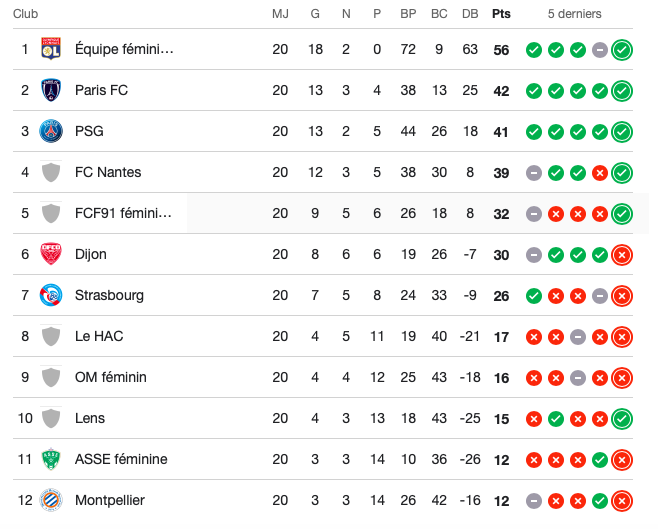Open the Strasbourg team page

click(x=109, y=295)
